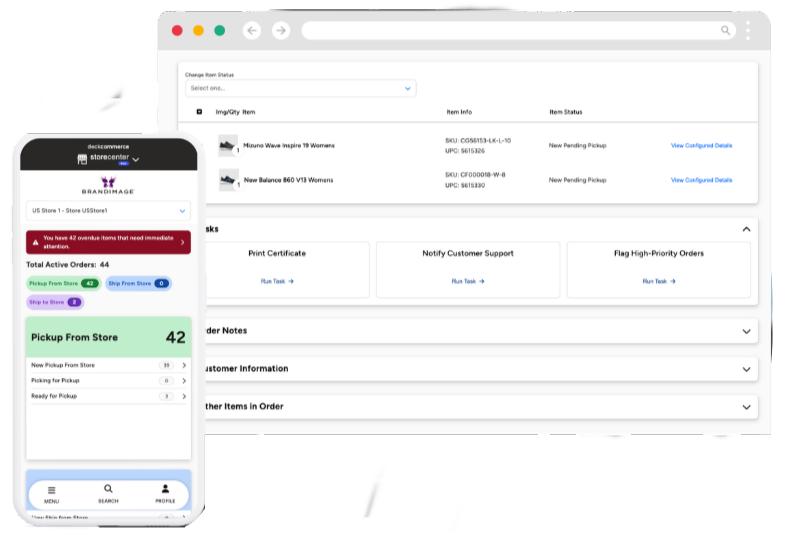
Task: Open the browser three-dot menu
Action: pyautogui.click(x=748, y=31)
